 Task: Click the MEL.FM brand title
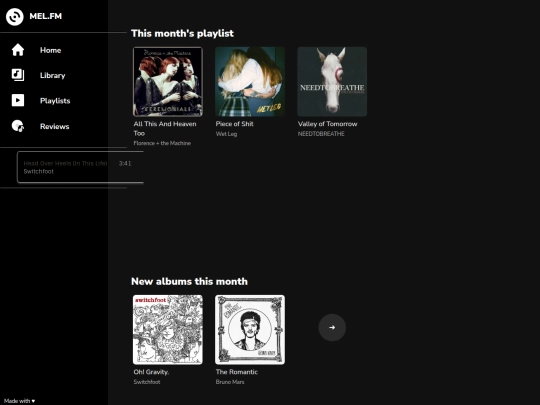point(45,16)
